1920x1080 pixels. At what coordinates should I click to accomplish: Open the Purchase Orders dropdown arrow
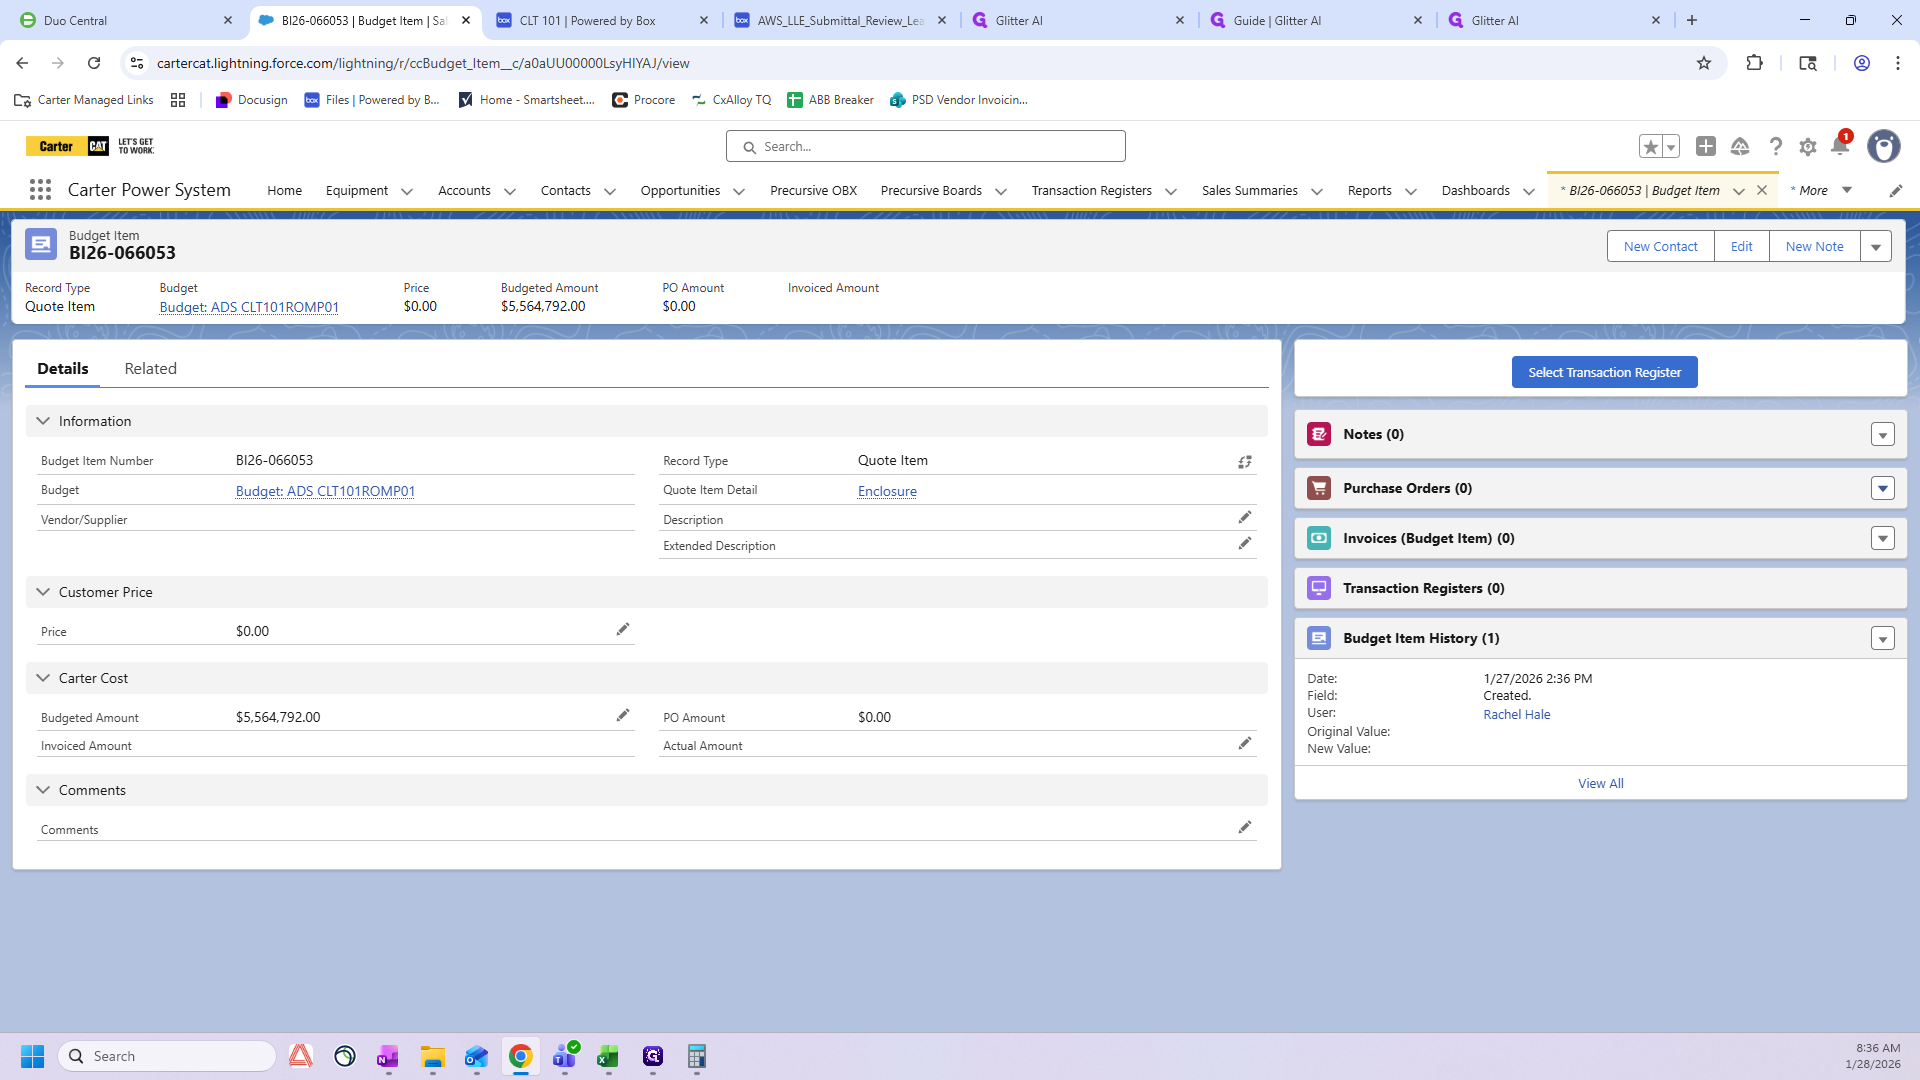[x=1883, y=488]
